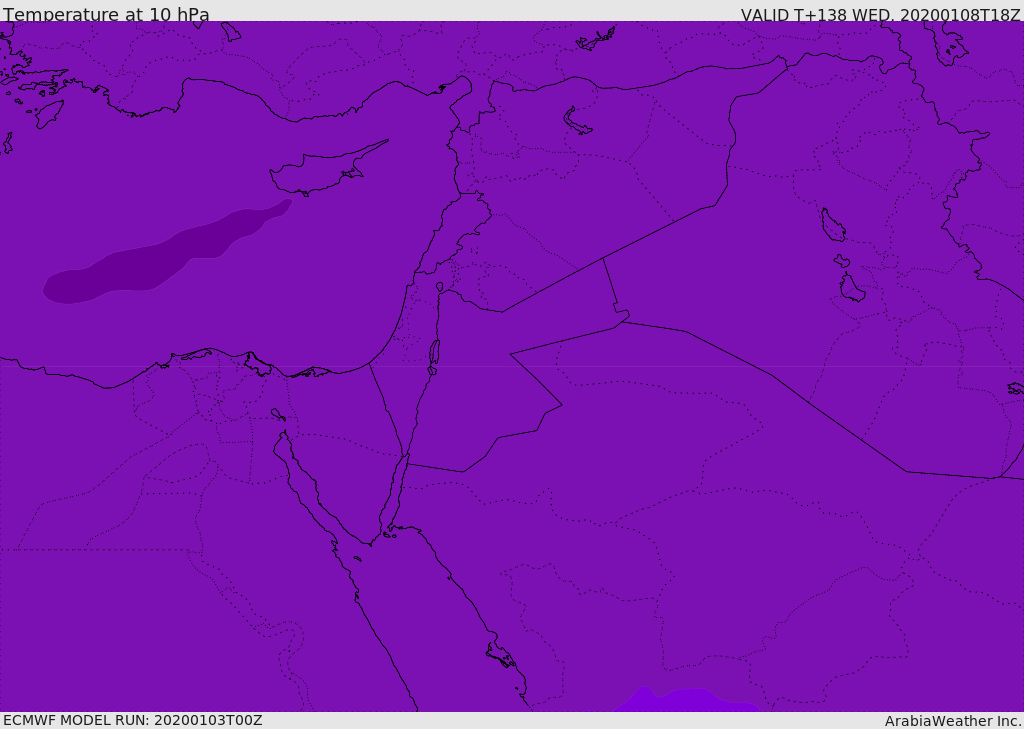Click the lighter violet patch at the bottom edge
This screenshot has height=729, width=1024.
pyautogui.click(x=686, y=700)
